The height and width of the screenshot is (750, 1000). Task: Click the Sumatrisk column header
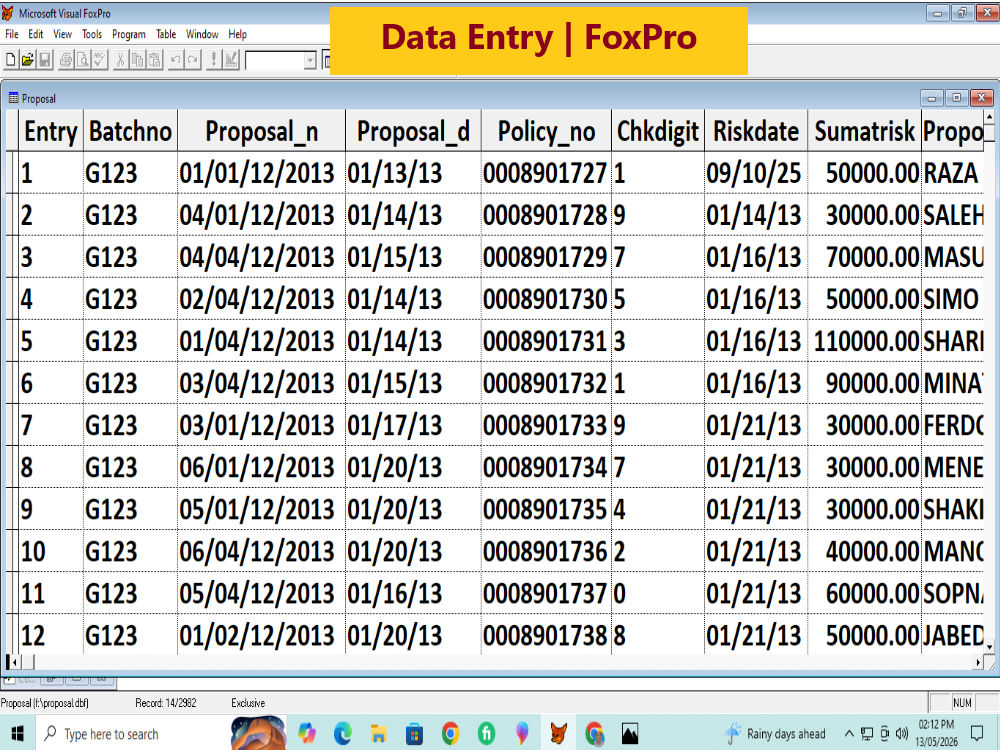[x=864, y=131]
